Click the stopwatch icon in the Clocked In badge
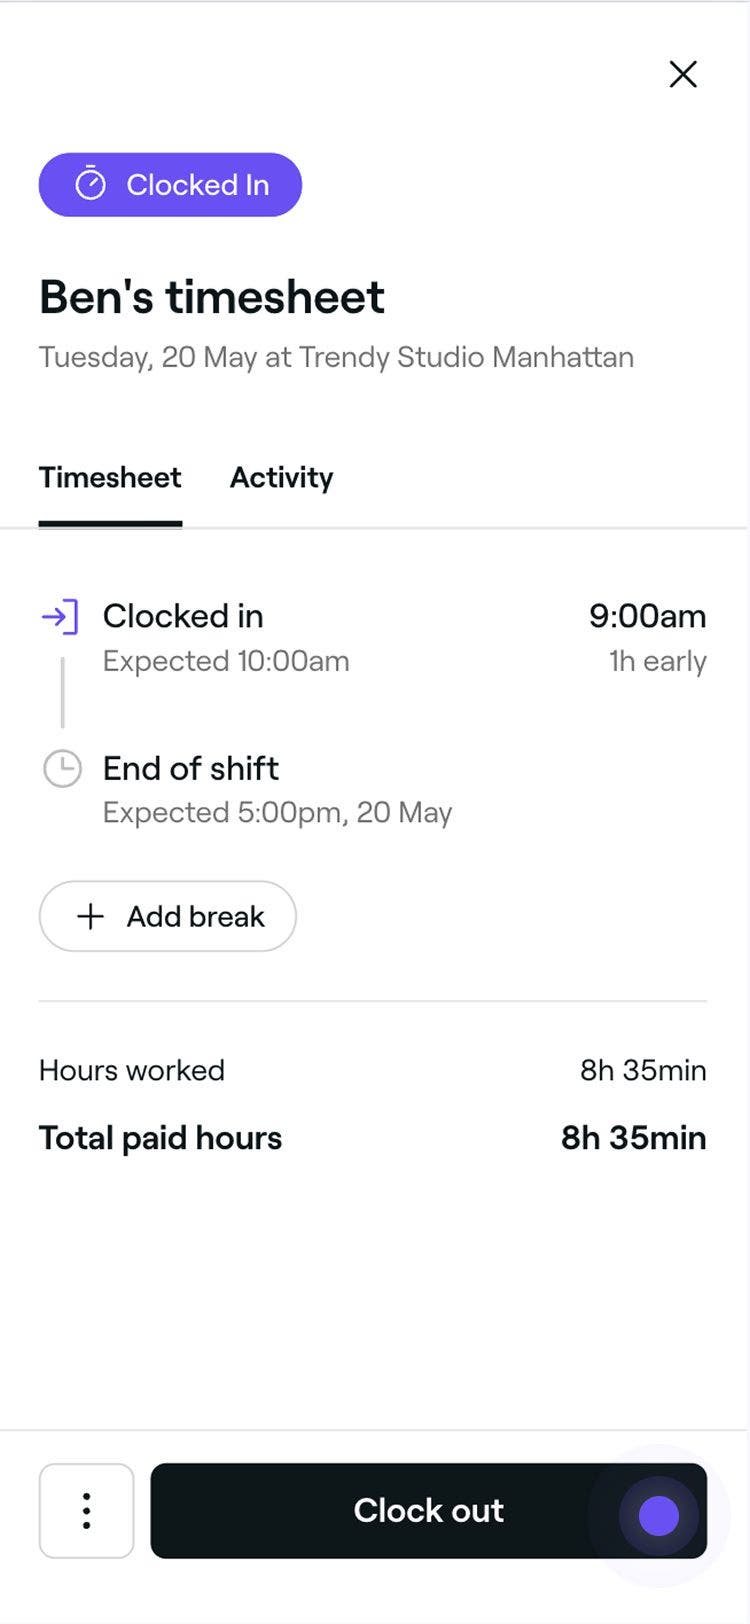 pyautogui.click(x=90, y=184)
